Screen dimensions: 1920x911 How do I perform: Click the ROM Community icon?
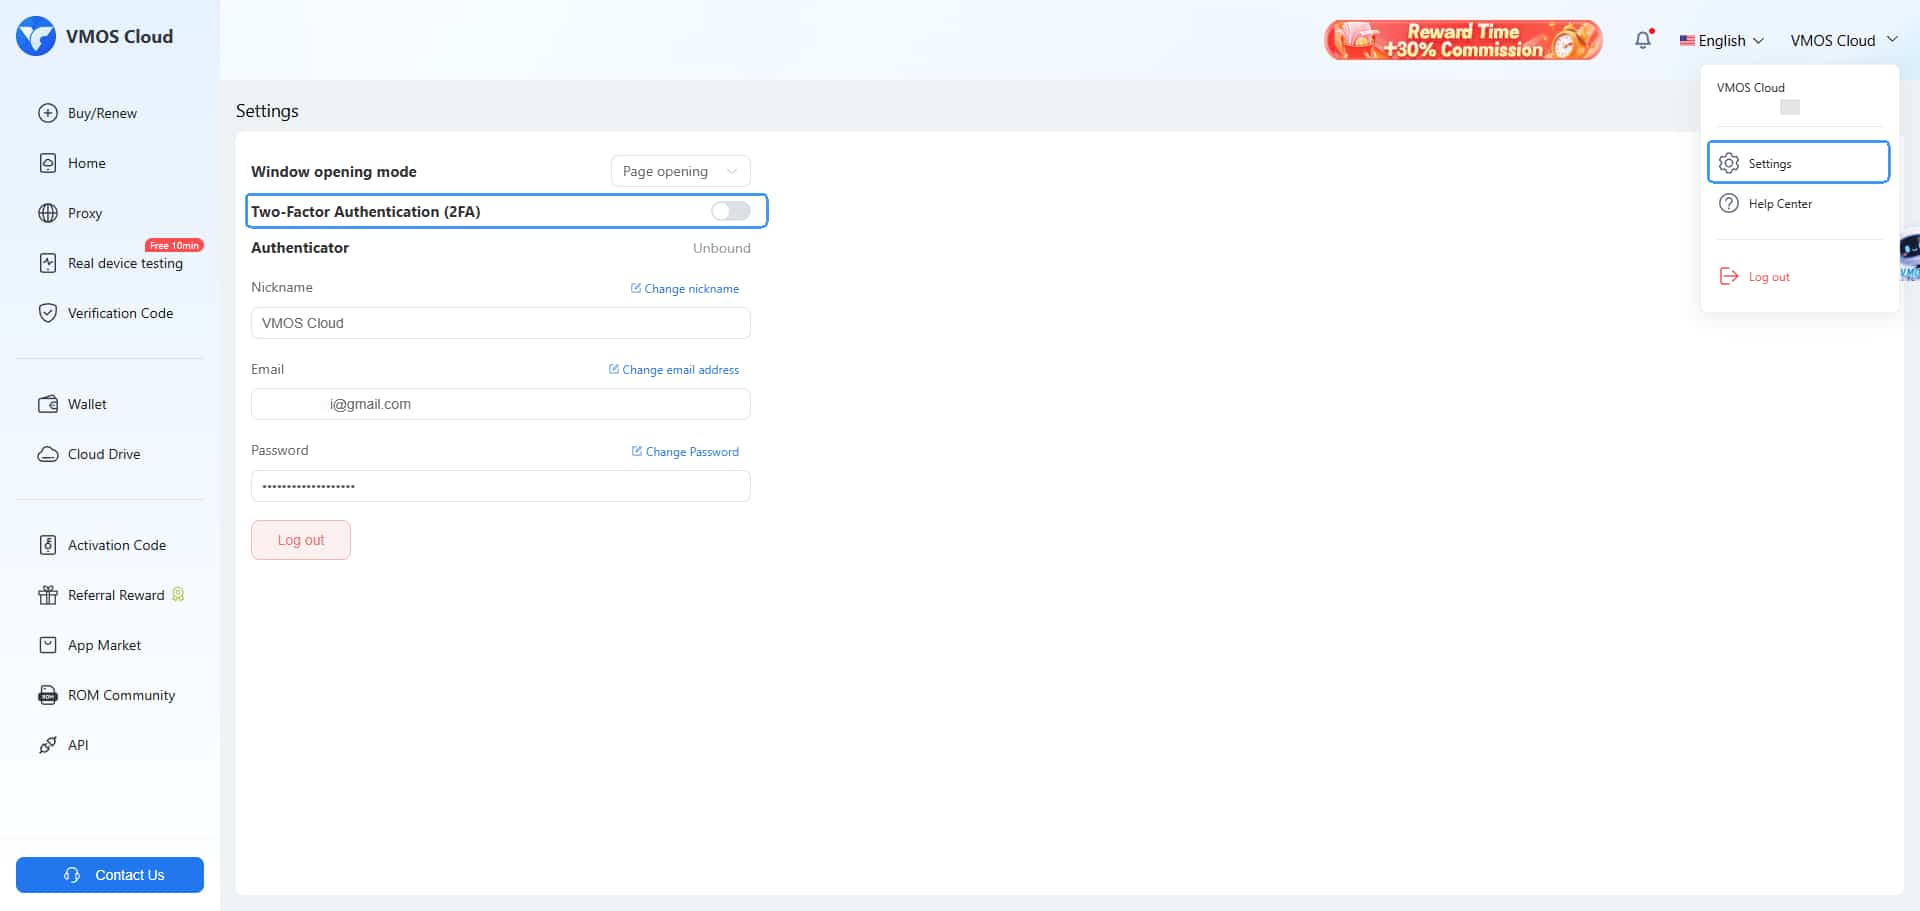click(x=48, y=695)
